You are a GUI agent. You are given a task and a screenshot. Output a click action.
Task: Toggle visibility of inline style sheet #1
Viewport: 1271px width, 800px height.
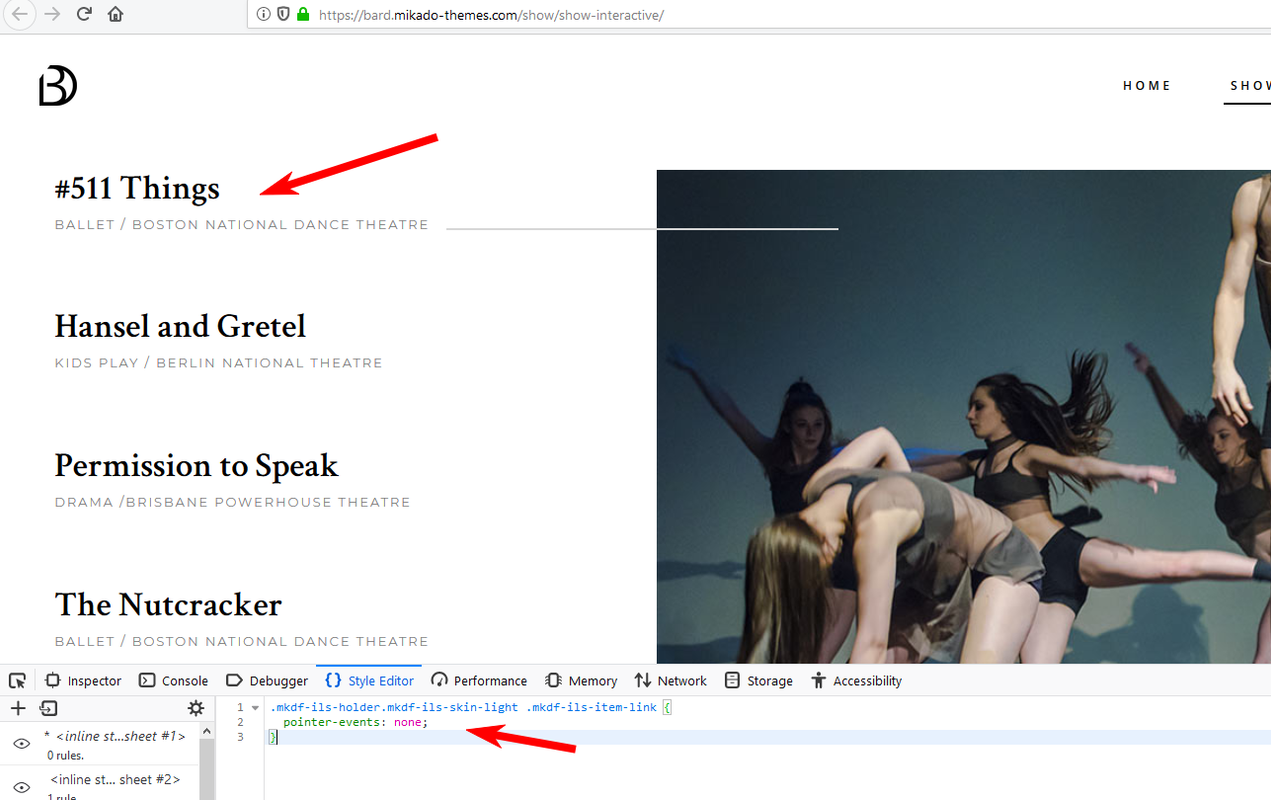[21, 744]
